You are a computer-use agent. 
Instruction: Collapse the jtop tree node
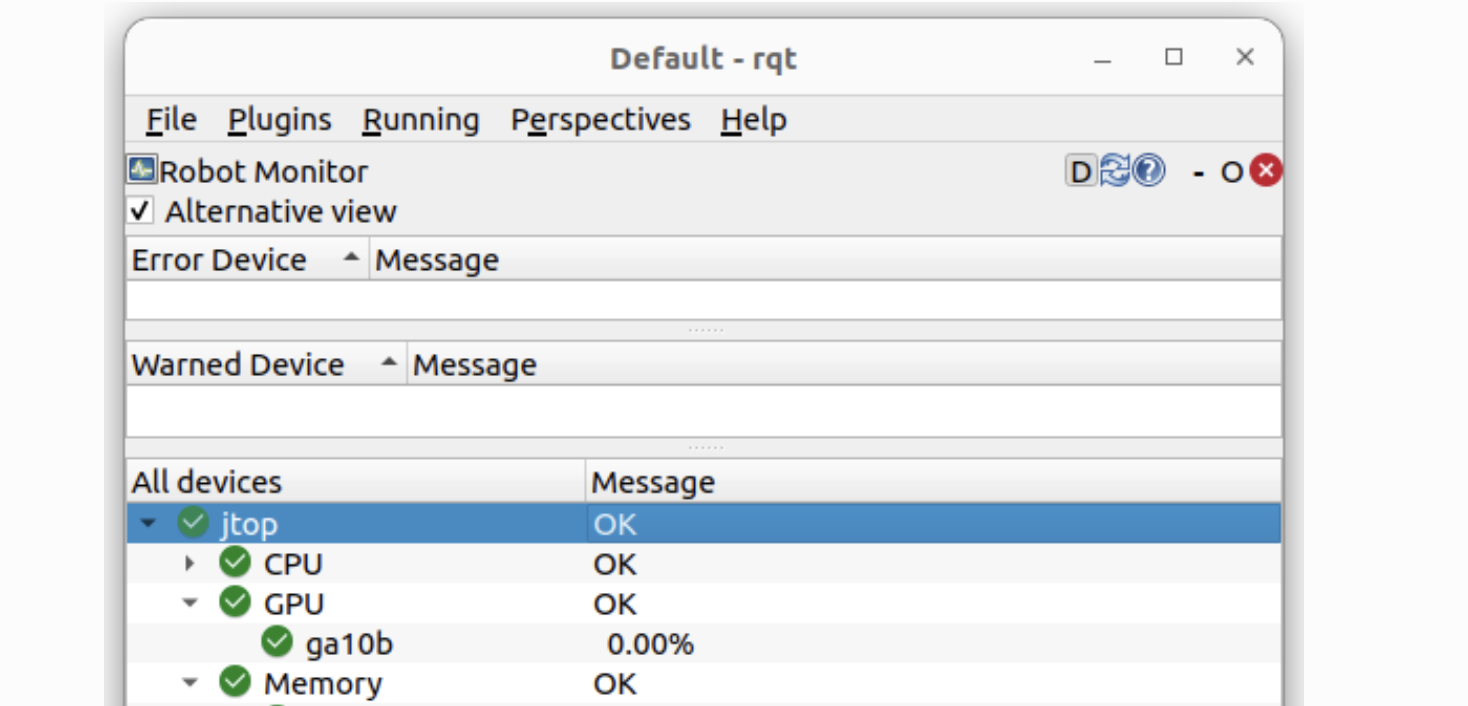149,524
